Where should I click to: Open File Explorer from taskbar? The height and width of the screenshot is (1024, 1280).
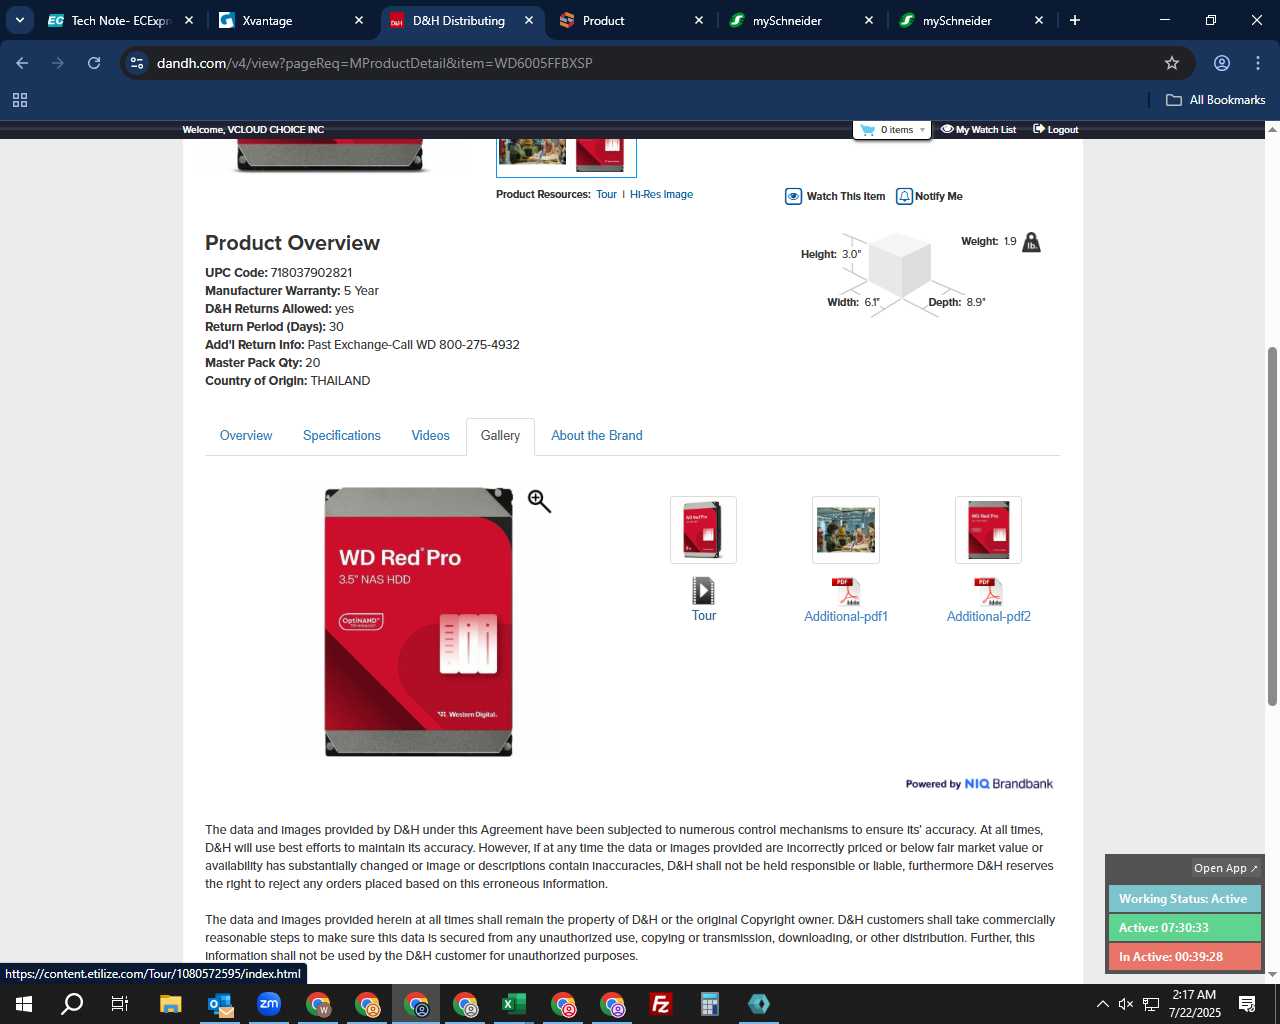point(170,1004)
